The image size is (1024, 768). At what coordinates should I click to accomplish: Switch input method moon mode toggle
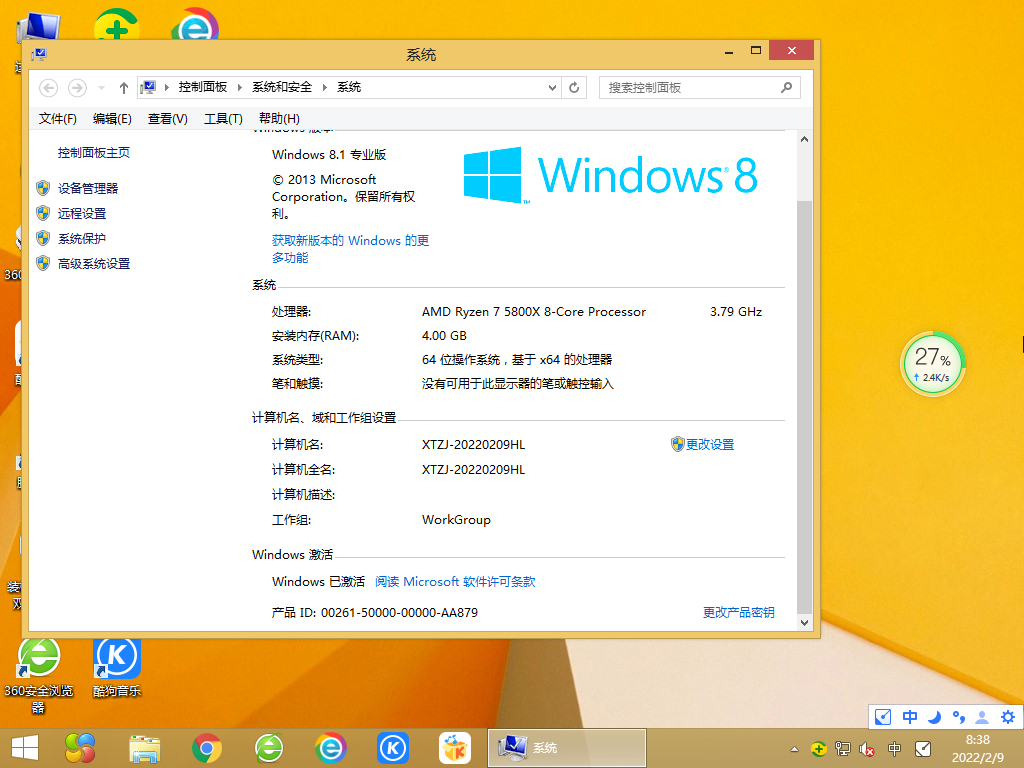tap(936, 717)
